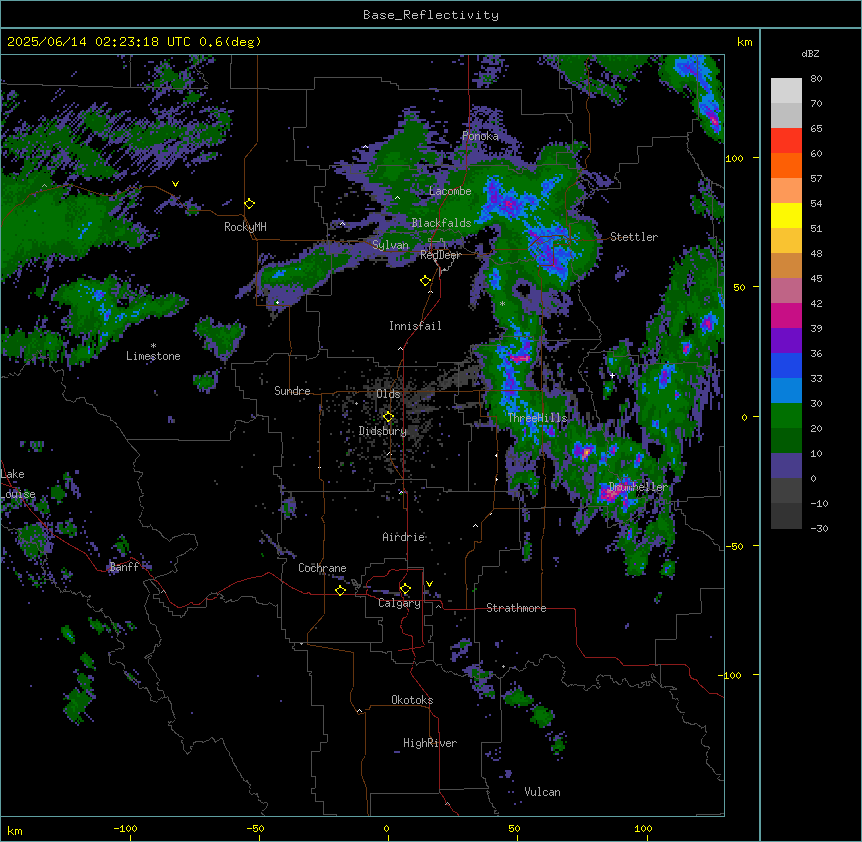Image resolution: width=862 pixels, height=842 pixels.
Task: Select the Calgary city label
Action: (399, 603)
